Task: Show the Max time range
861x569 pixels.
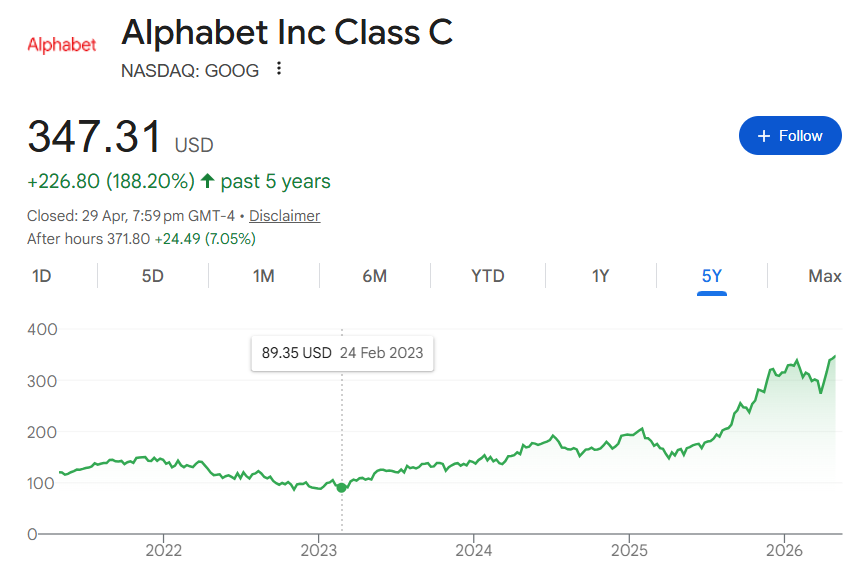Action: point(825,276)
